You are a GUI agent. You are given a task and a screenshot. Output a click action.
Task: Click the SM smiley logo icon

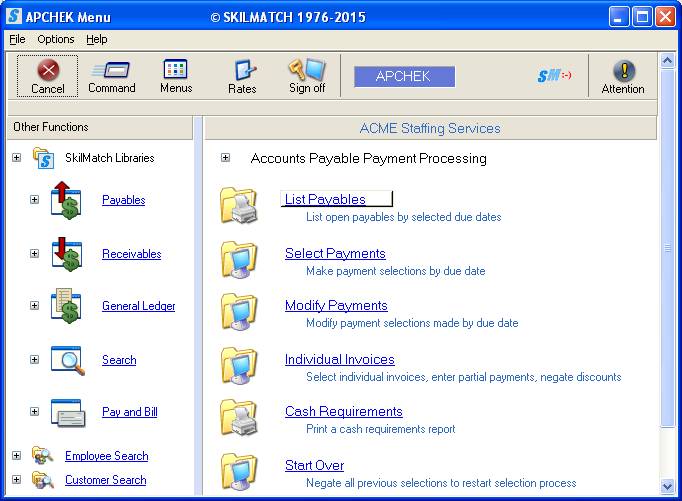554,76
